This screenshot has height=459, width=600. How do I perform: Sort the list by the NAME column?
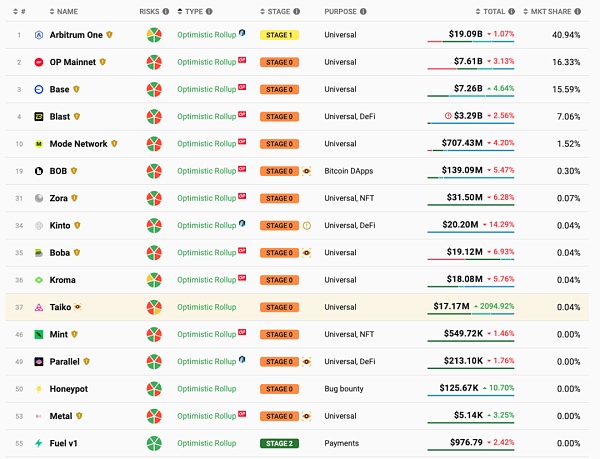66,11
